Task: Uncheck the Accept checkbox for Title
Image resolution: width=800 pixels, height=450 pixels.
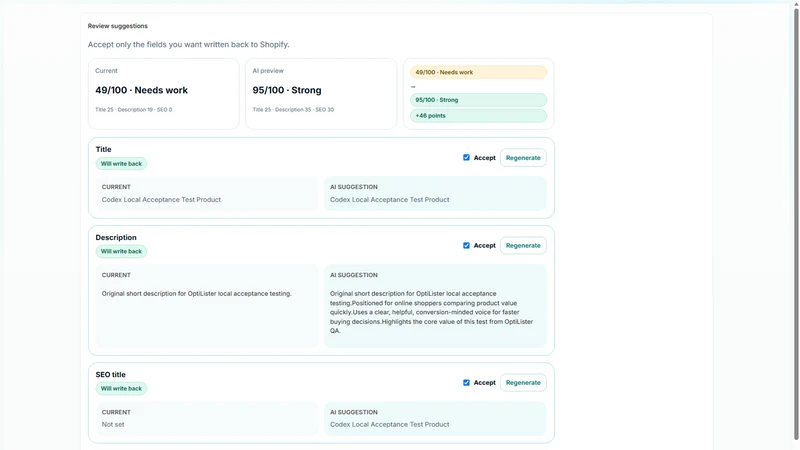Action: click(466, 158)
